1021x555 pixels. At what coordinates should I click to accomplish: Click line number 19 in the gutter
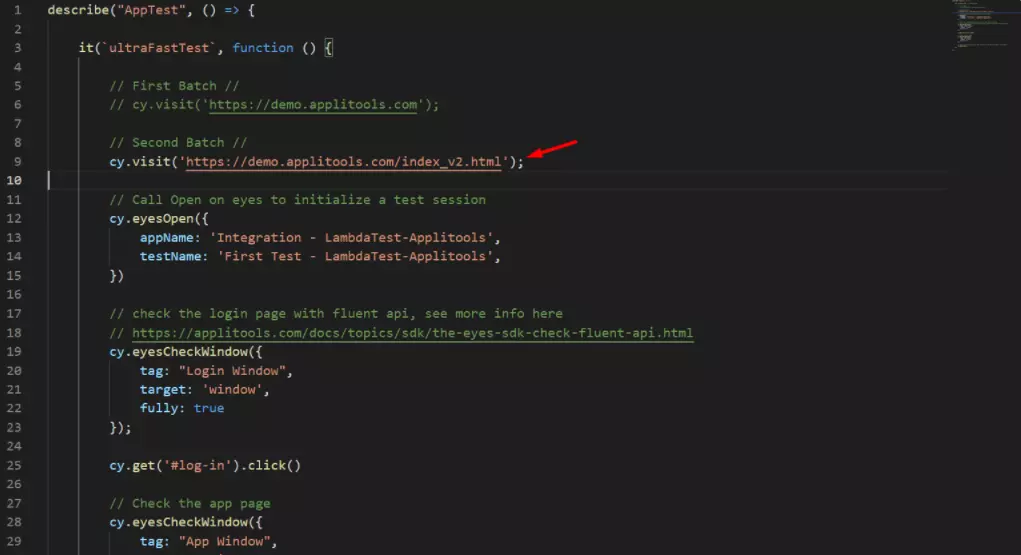tap(15, 352)
